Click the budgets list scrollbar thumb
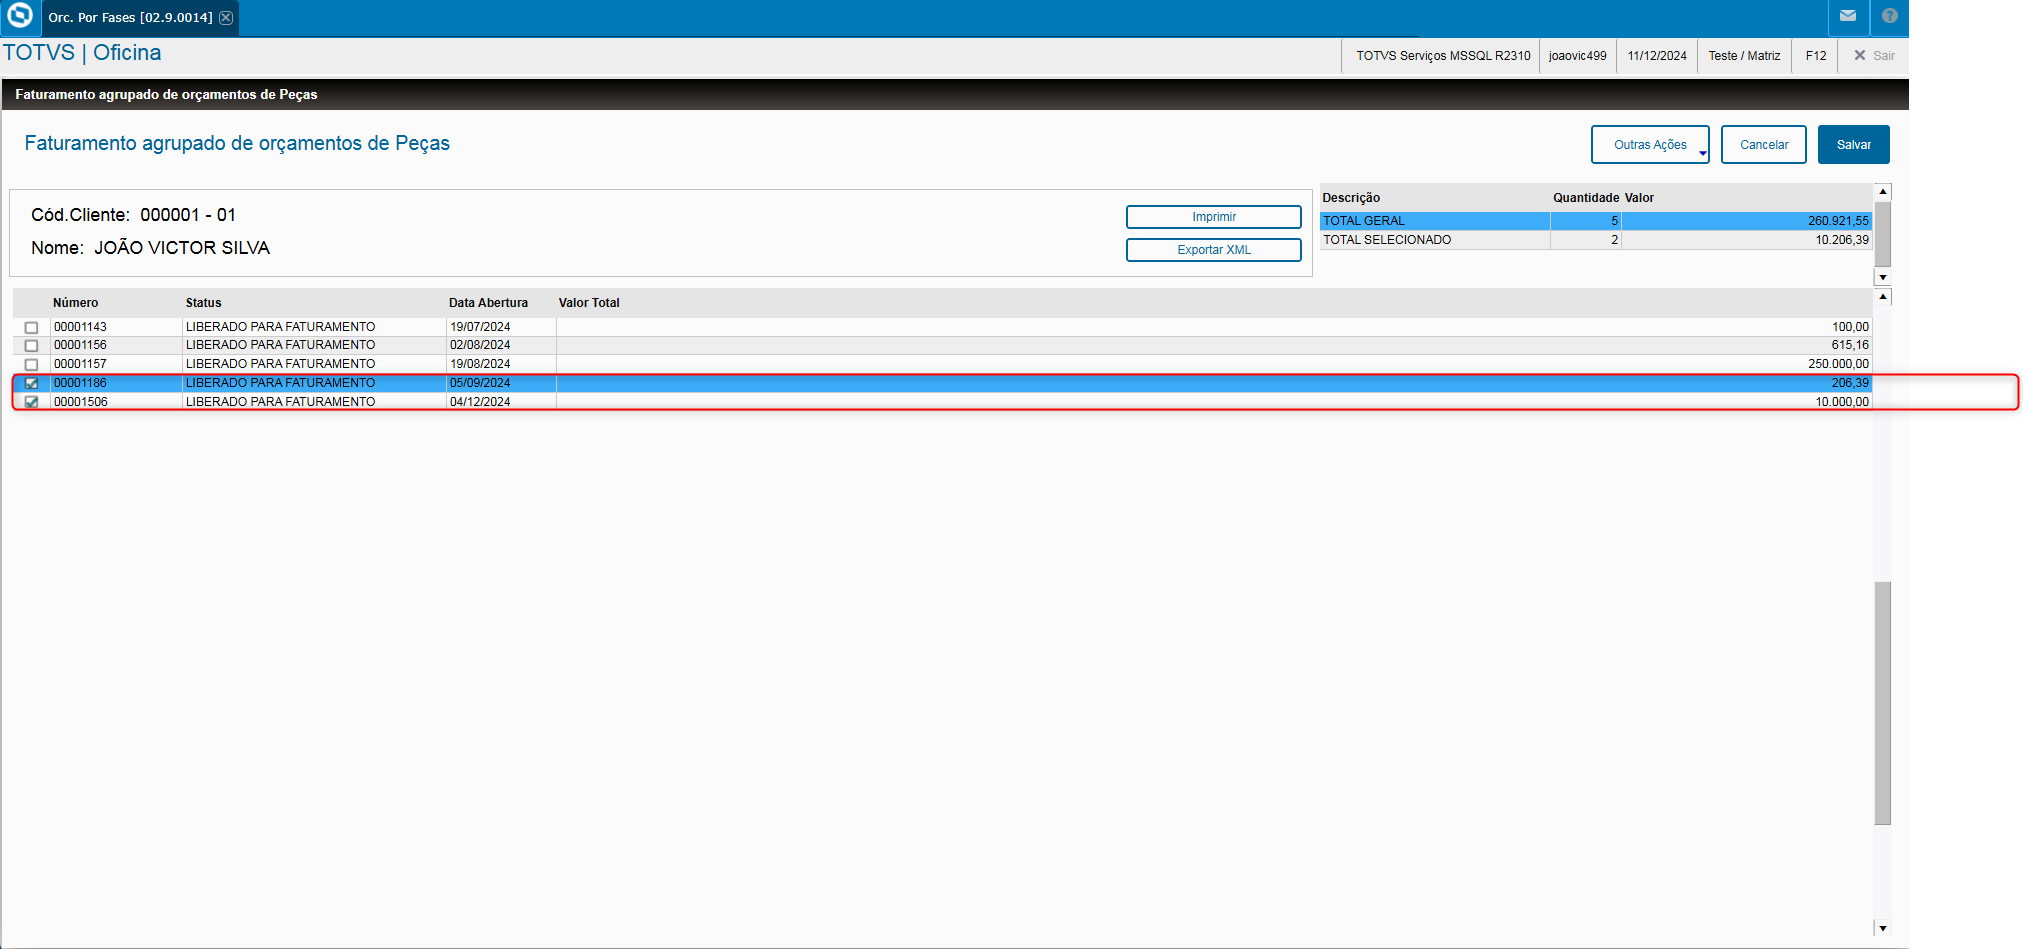Screen dimensions: 2023x949 (1883, 703)
